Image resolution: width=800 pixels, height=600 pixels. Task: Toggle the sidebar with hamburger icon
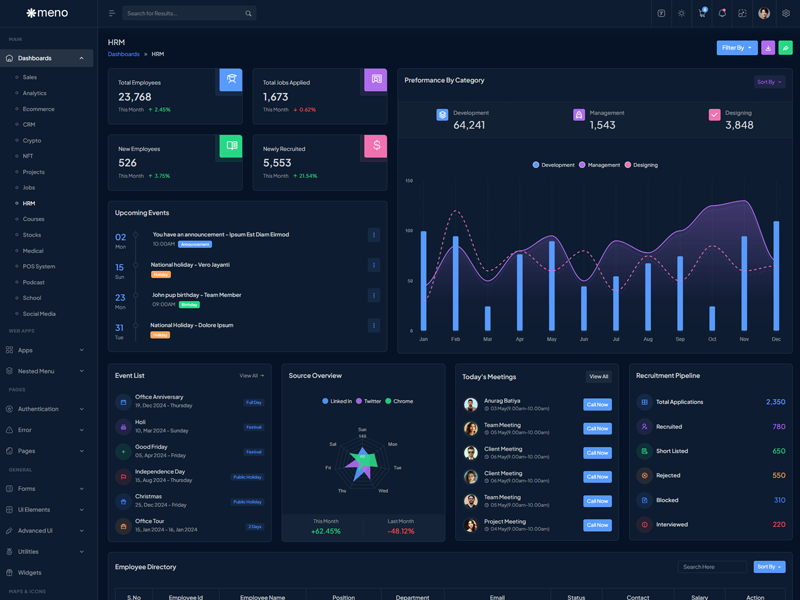(111, 14)
